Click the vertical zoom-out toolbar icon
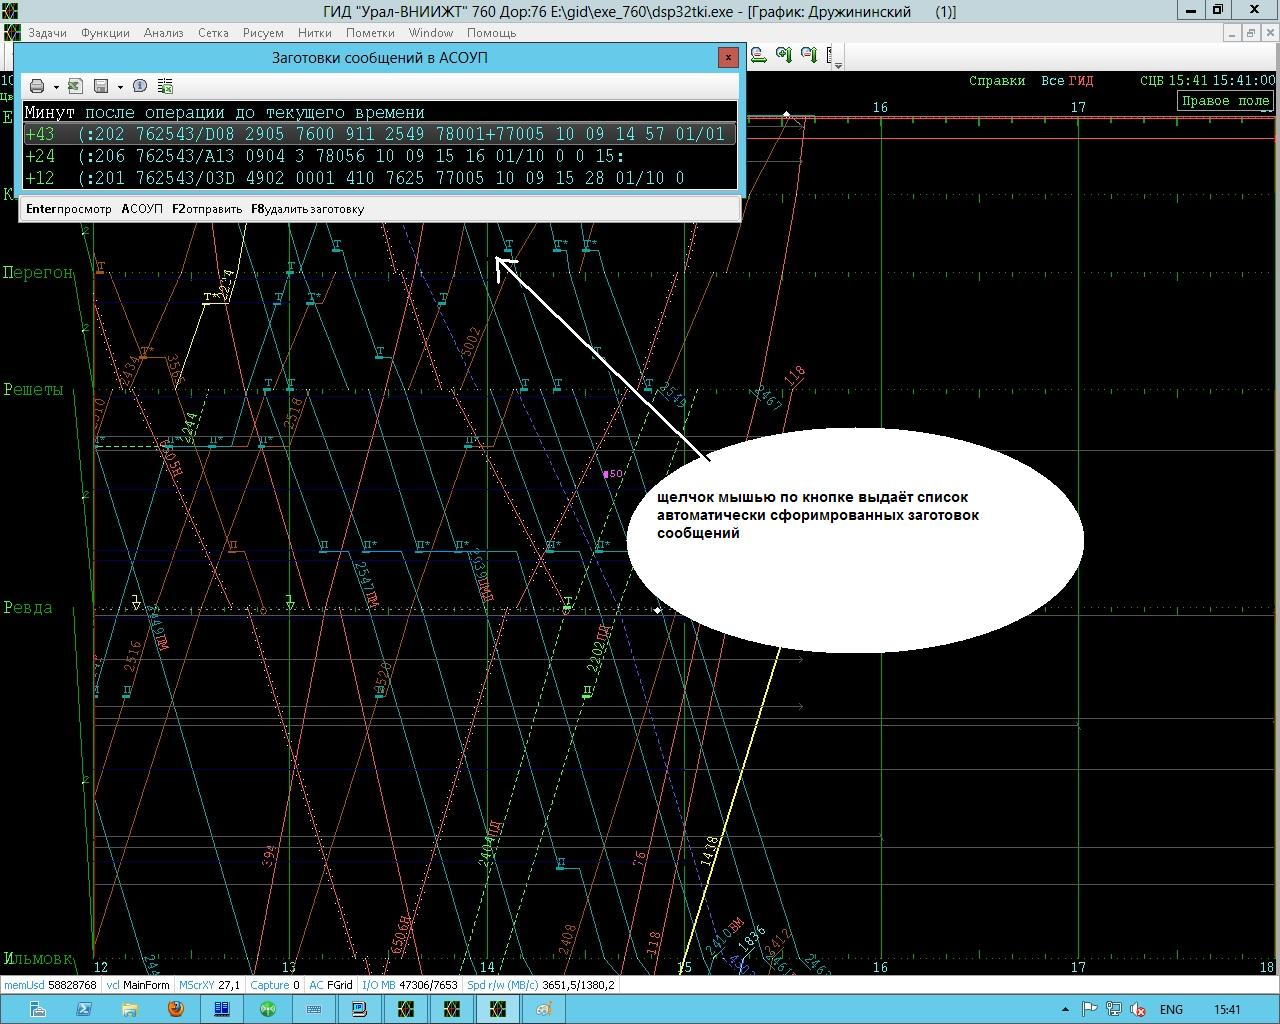1280x1024 pixels. coord(809,56)
